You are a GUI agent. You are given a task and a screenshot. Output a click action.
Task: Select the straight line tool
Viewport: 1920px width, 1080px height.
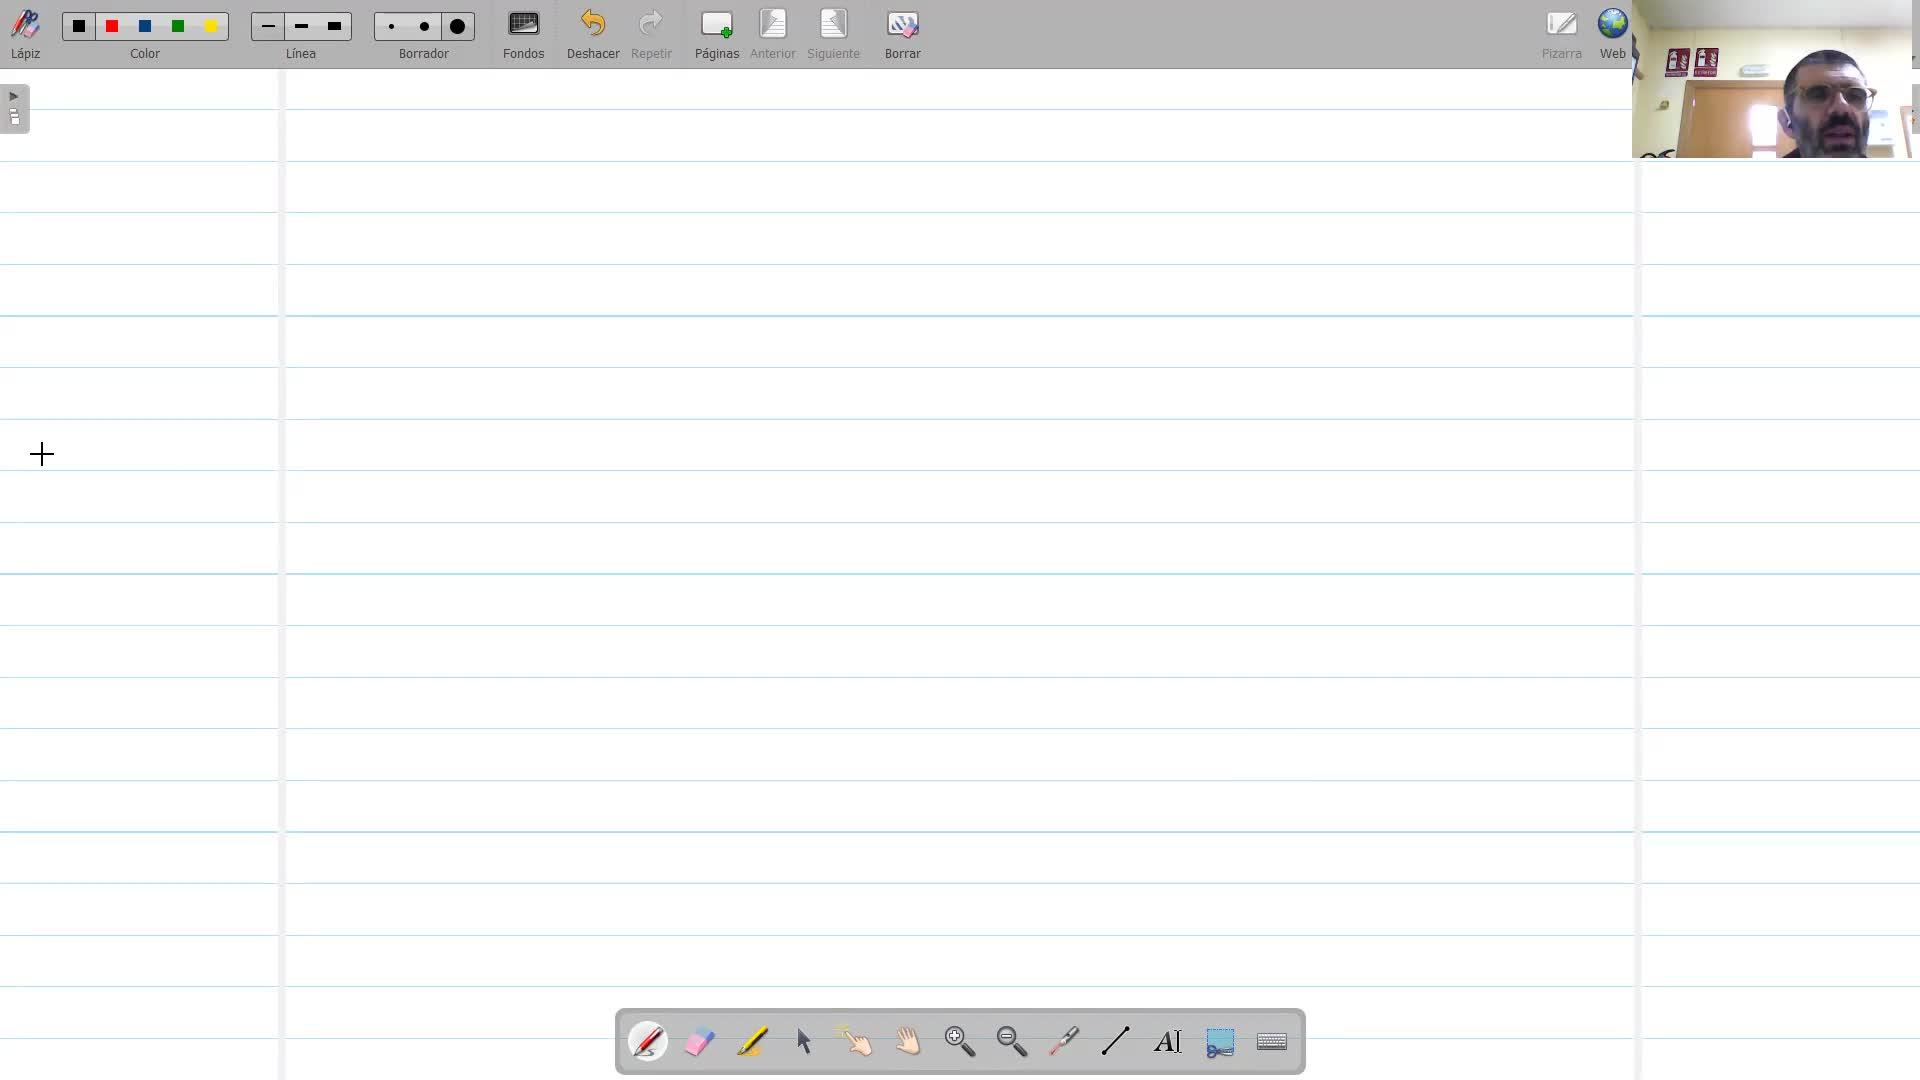point(1115,1042)
